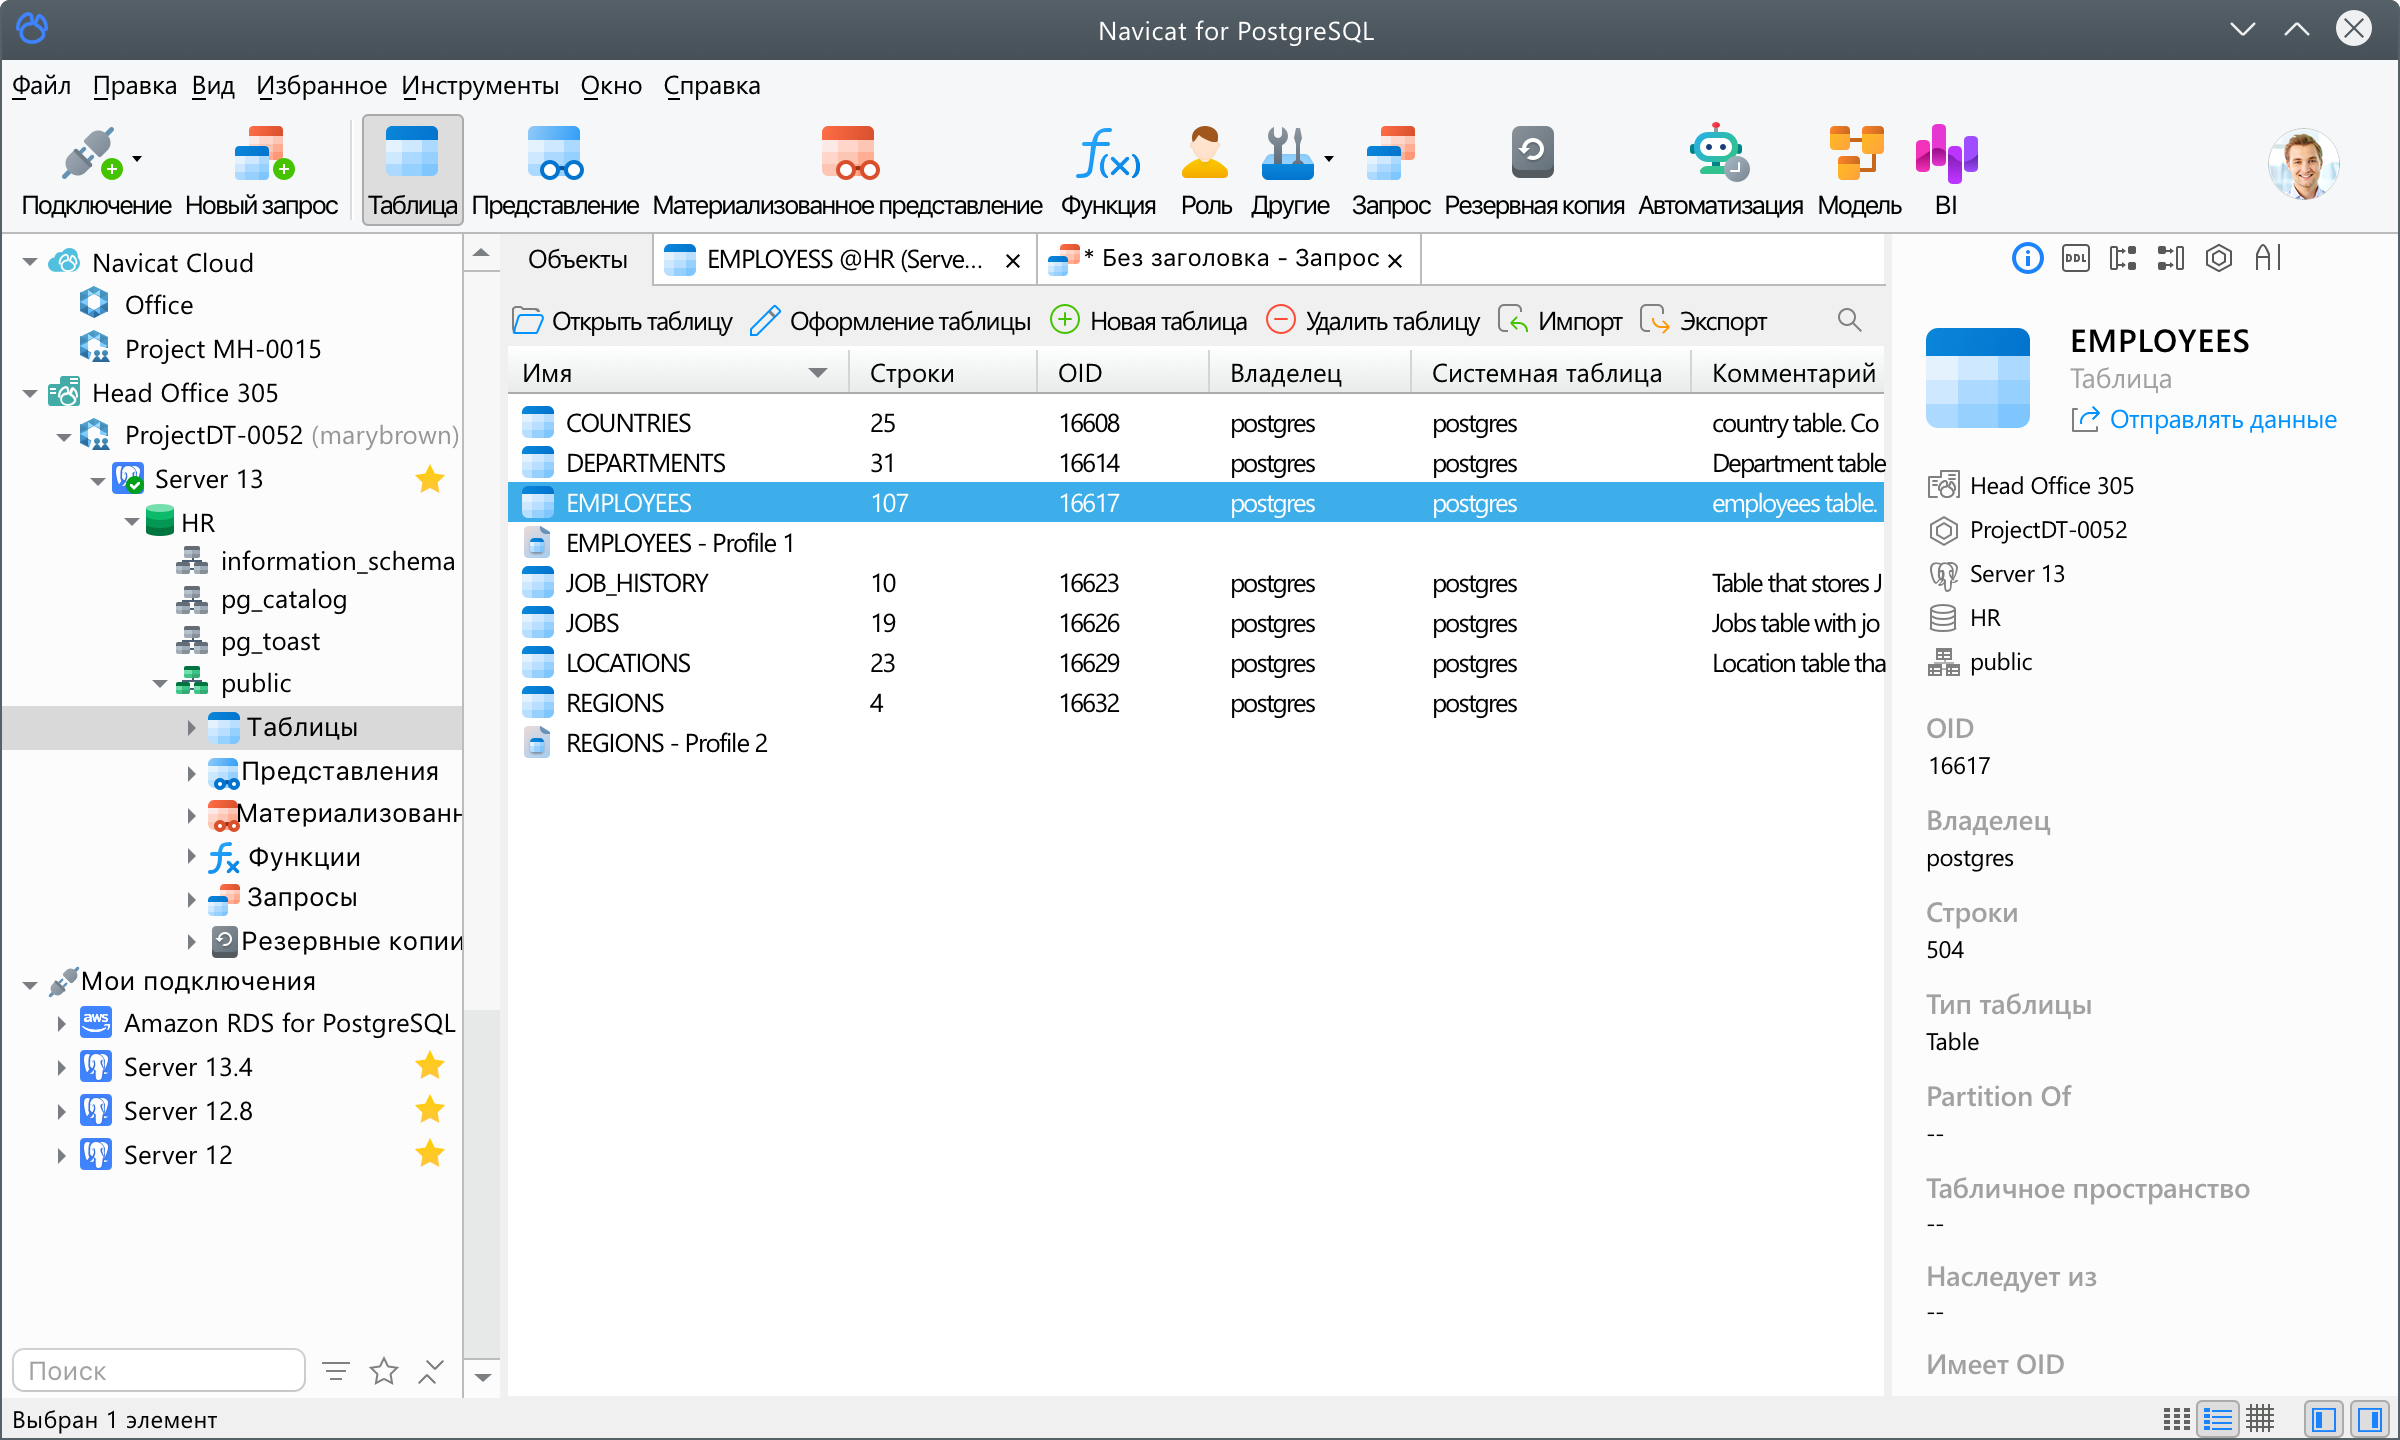Image resolution: width=2400 pixels, height=1440 pixels.
Task: Click the Импорт button
Action: coord(1560,321)
